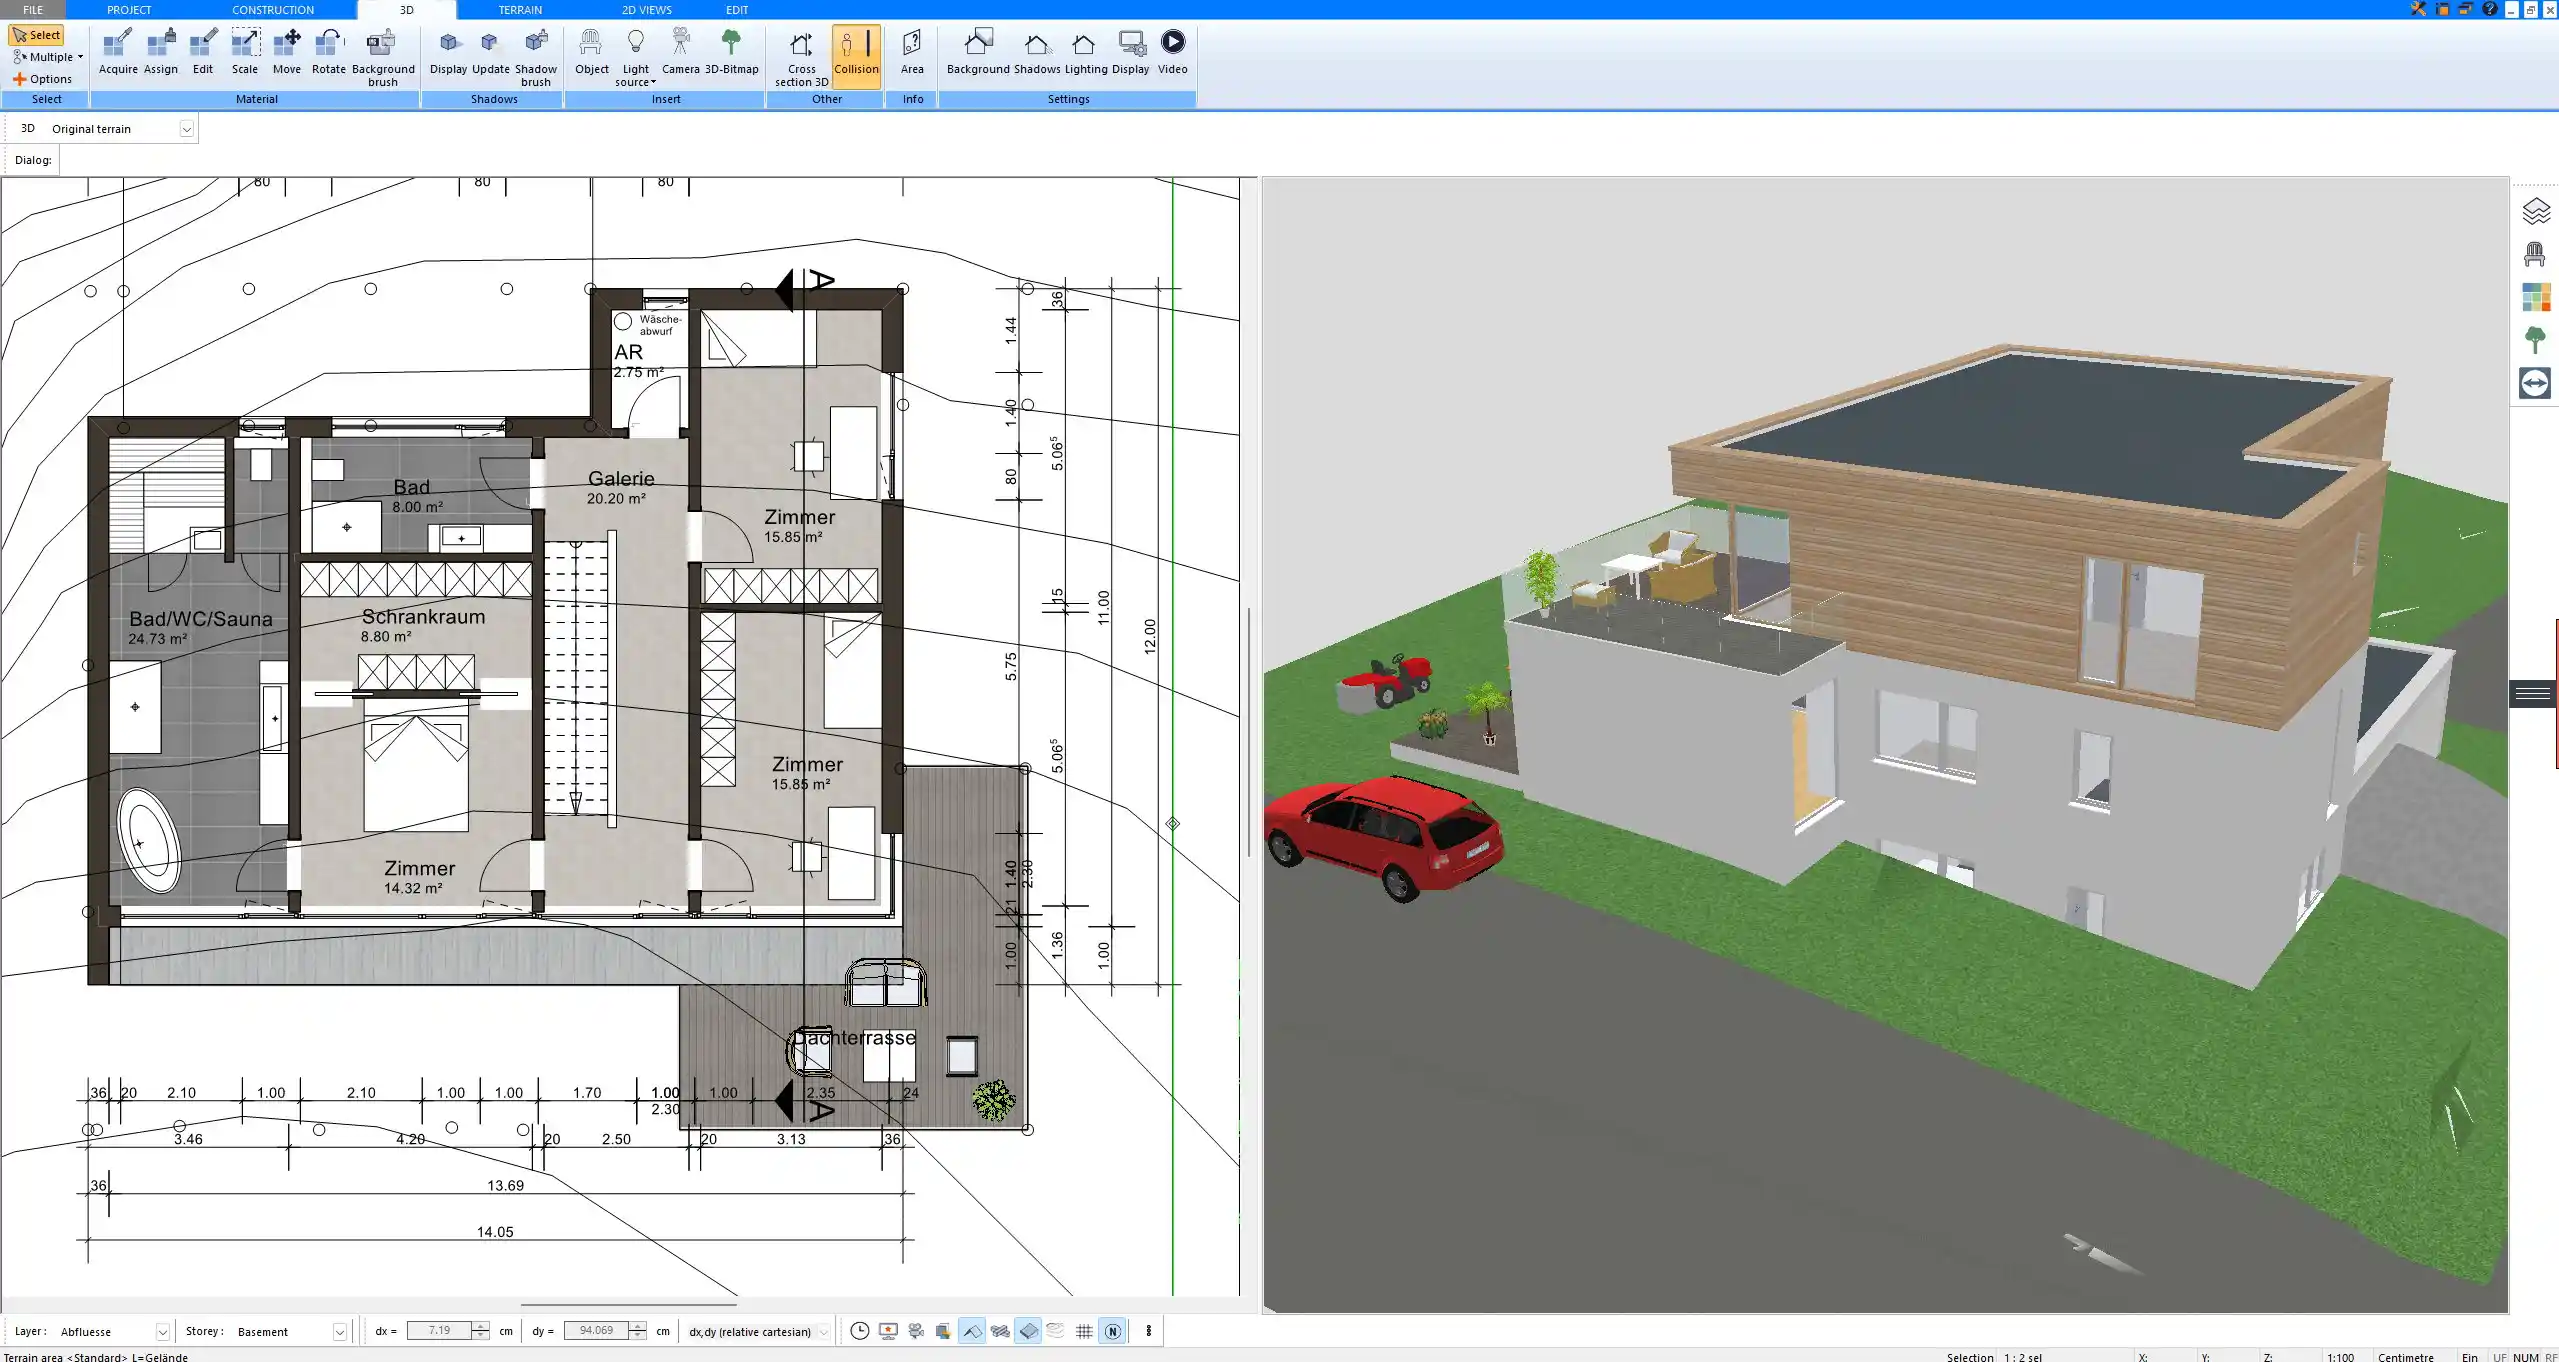Click the Options button
The width and height of the screenshot is (2559, 1362).
click(x=42, y=79)
